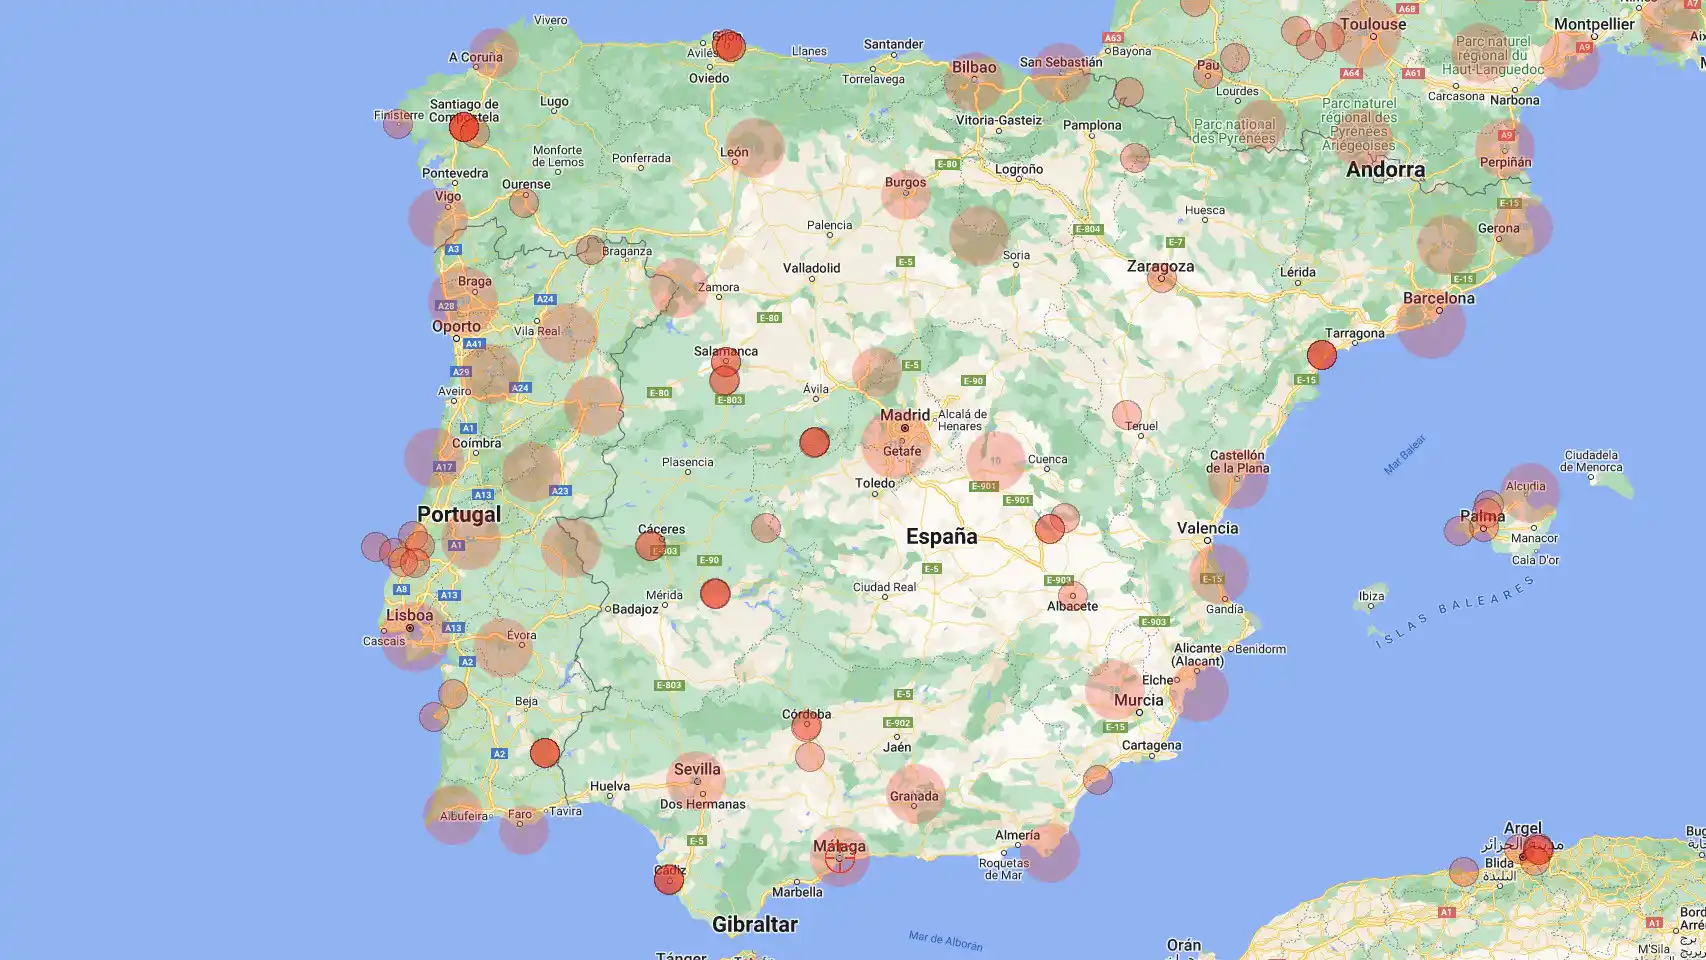Select the dark red marker at Argel

pyautogui.click(x=1537, y=851)
